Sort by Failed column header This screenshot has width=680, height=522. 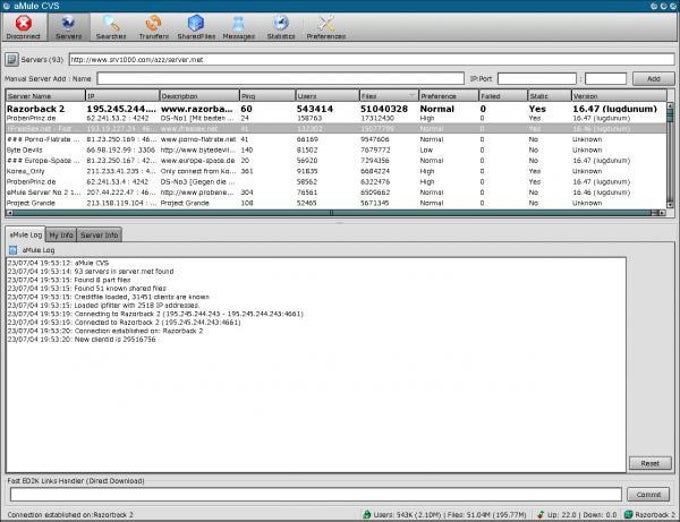pos(503,96)
